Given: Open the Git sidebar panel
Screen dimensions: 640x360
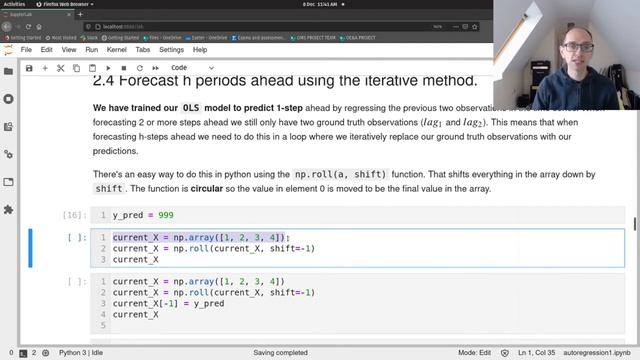Looking at the screenshot, I should click(8, 127).
